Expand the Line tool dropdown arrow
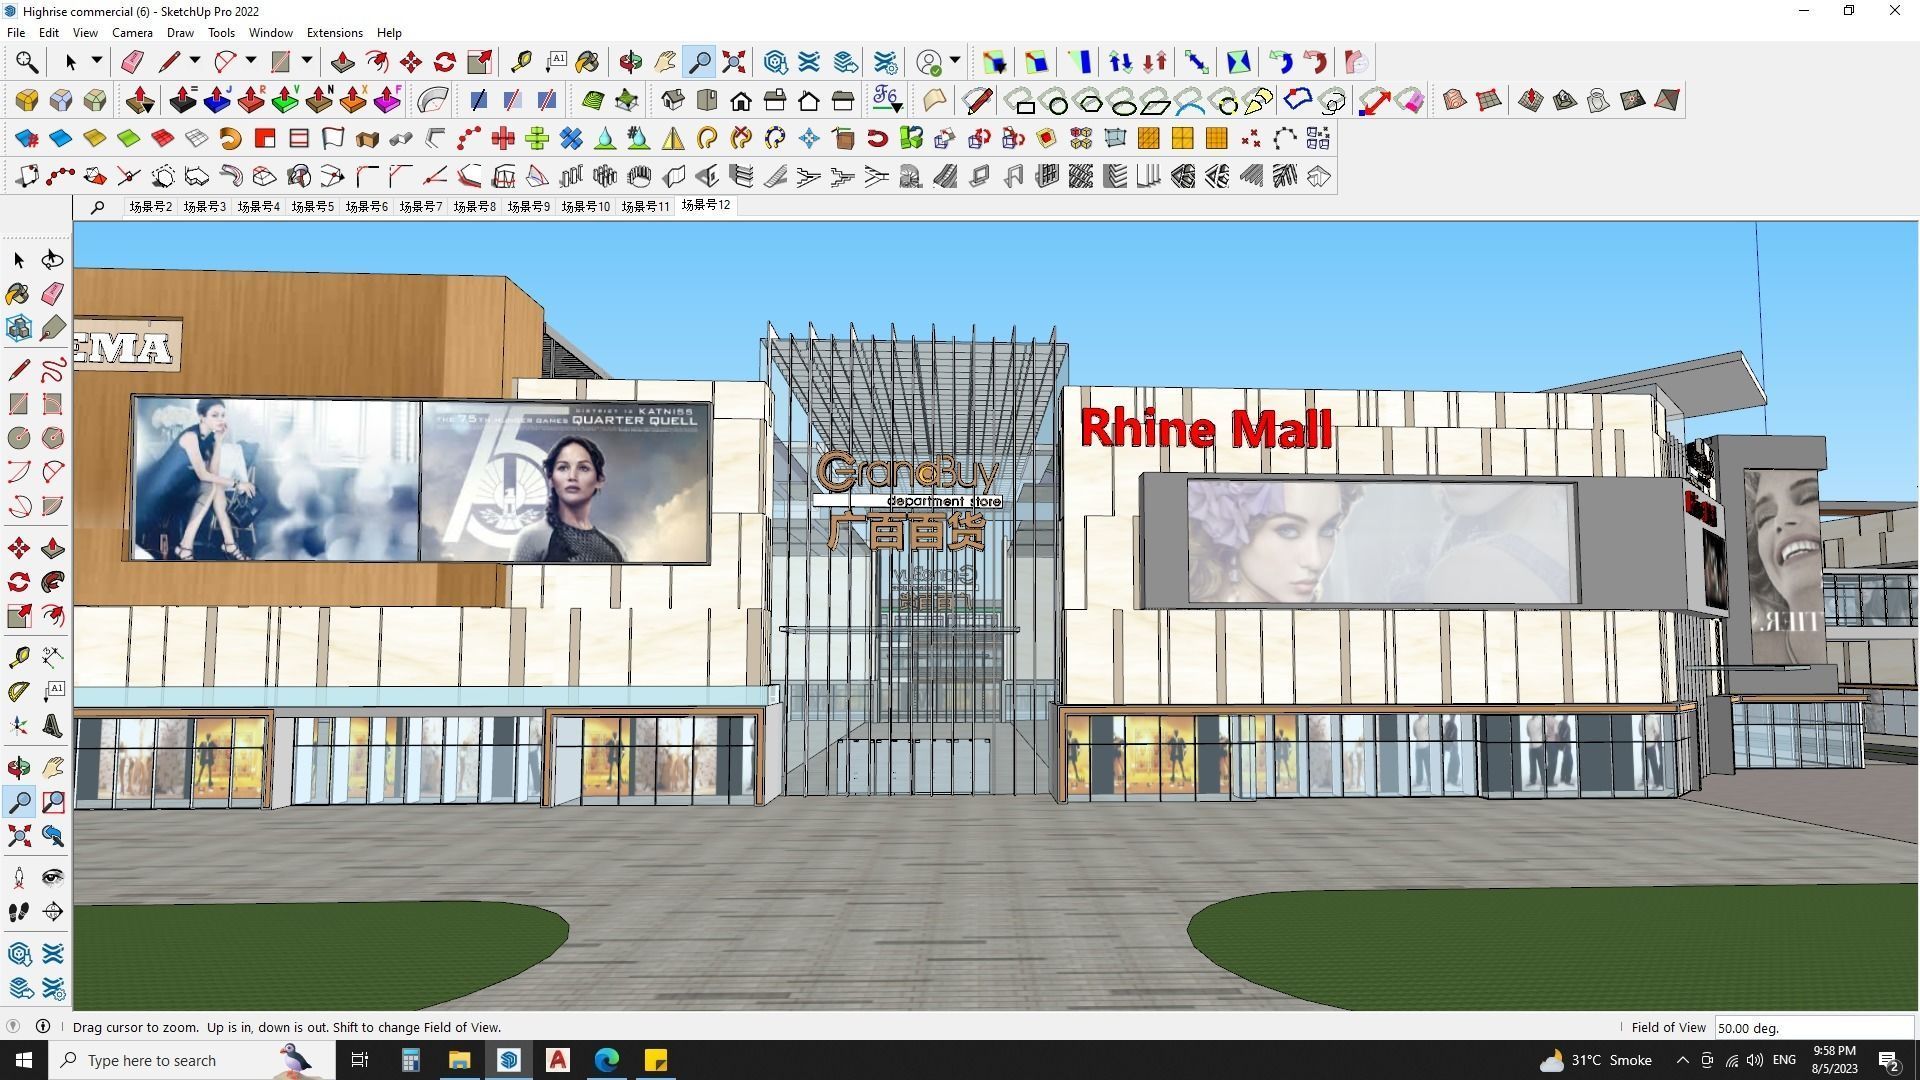Viewport: 1920px width, 1080px height. 195,62
